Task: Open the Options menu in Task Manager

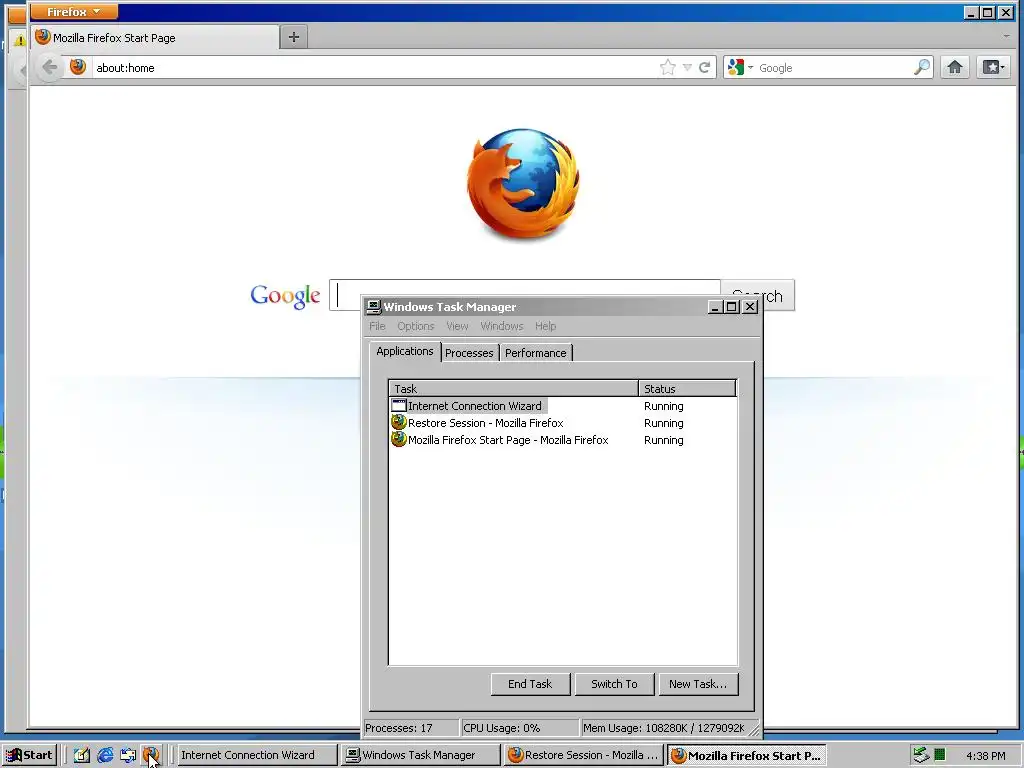Action: coord(415,326)
